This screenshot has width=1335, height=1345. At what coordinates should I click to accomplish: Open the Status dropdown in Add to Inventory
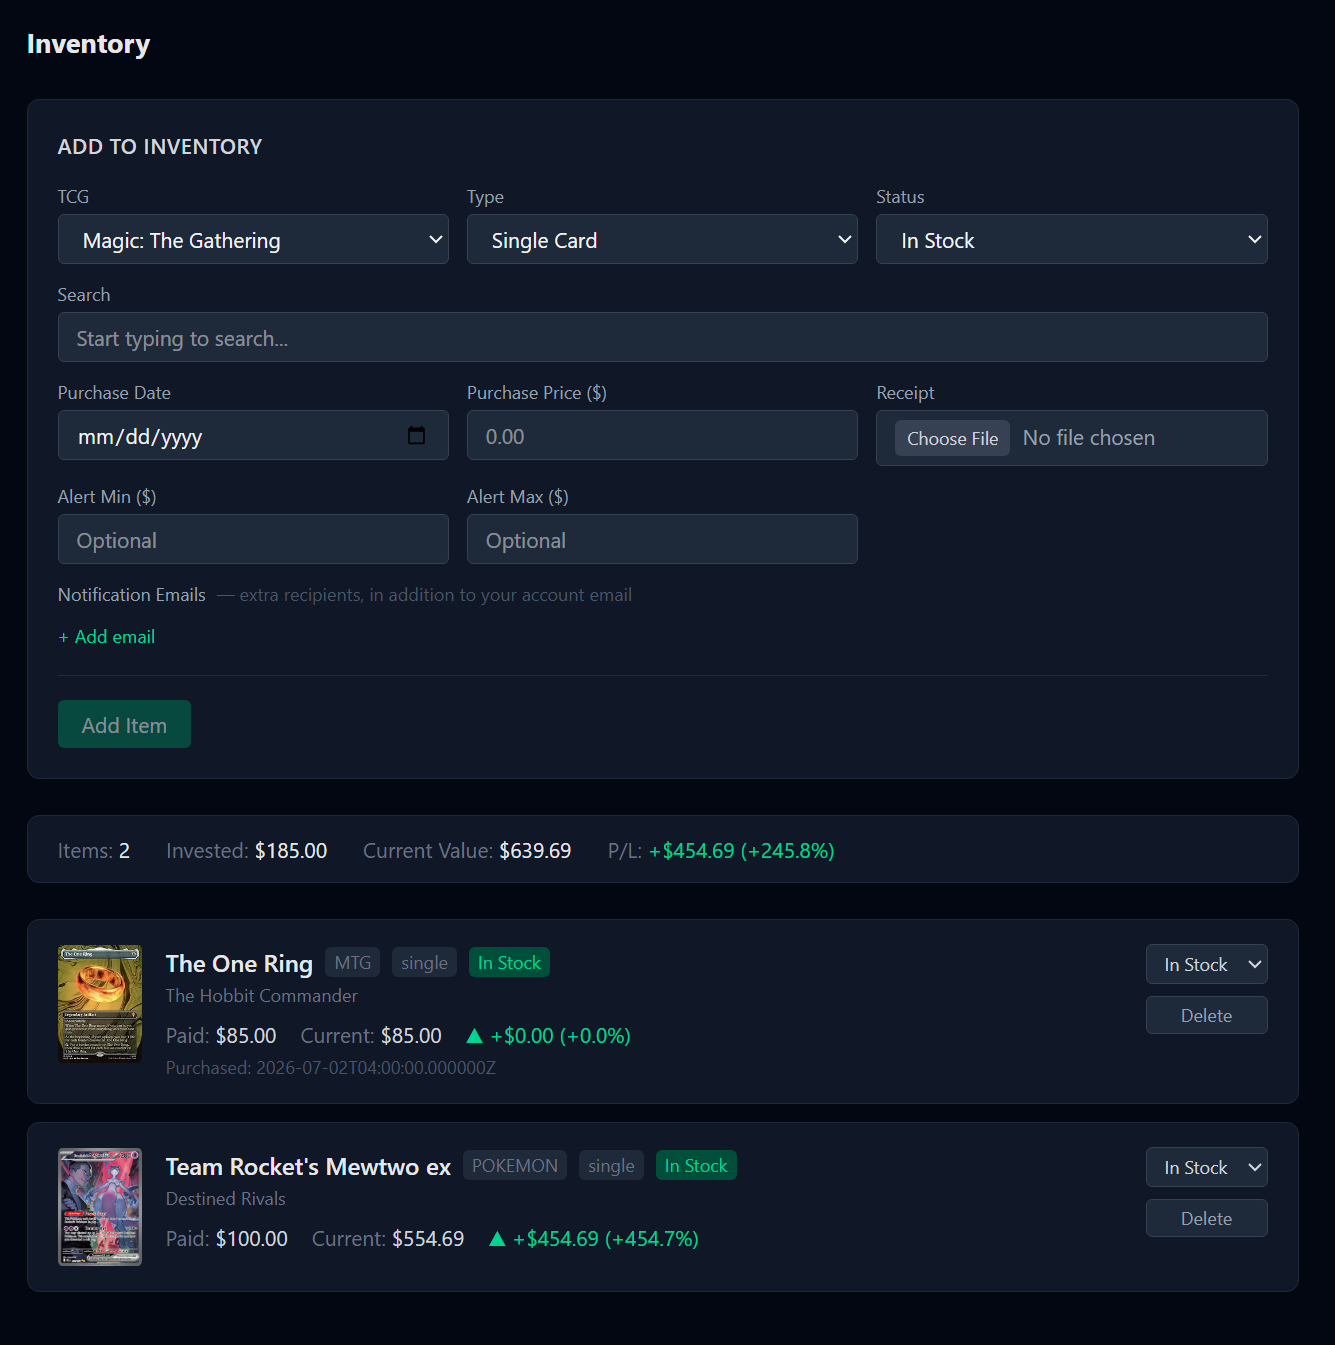coord(1071,239)
